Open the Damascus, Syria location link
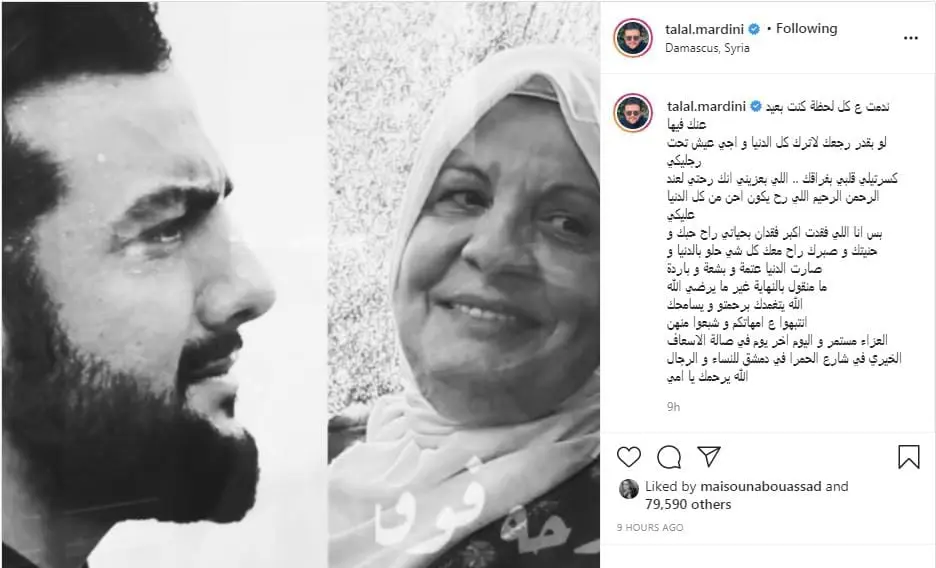 [707, 48]
